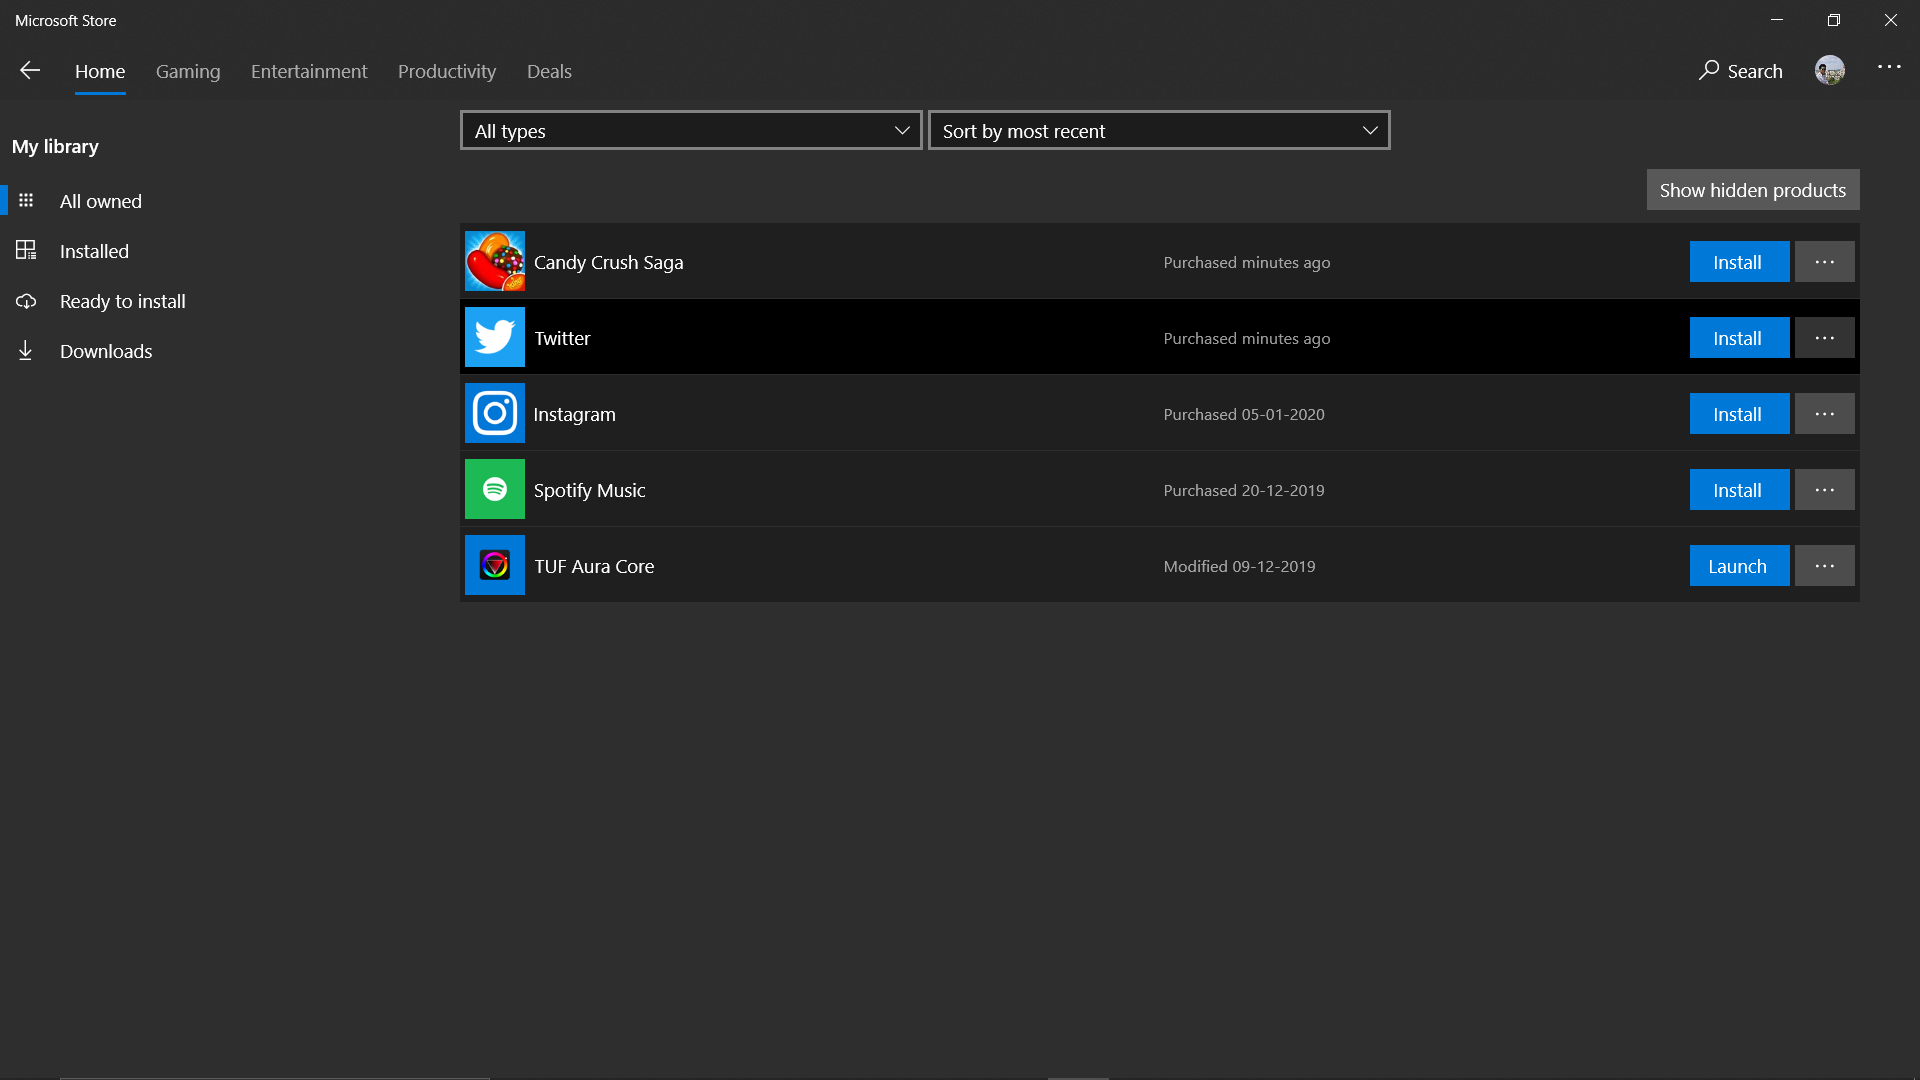Select Installed in My library
Viewport: 1920px width, 1080px height.
click(x=94, y=251)
